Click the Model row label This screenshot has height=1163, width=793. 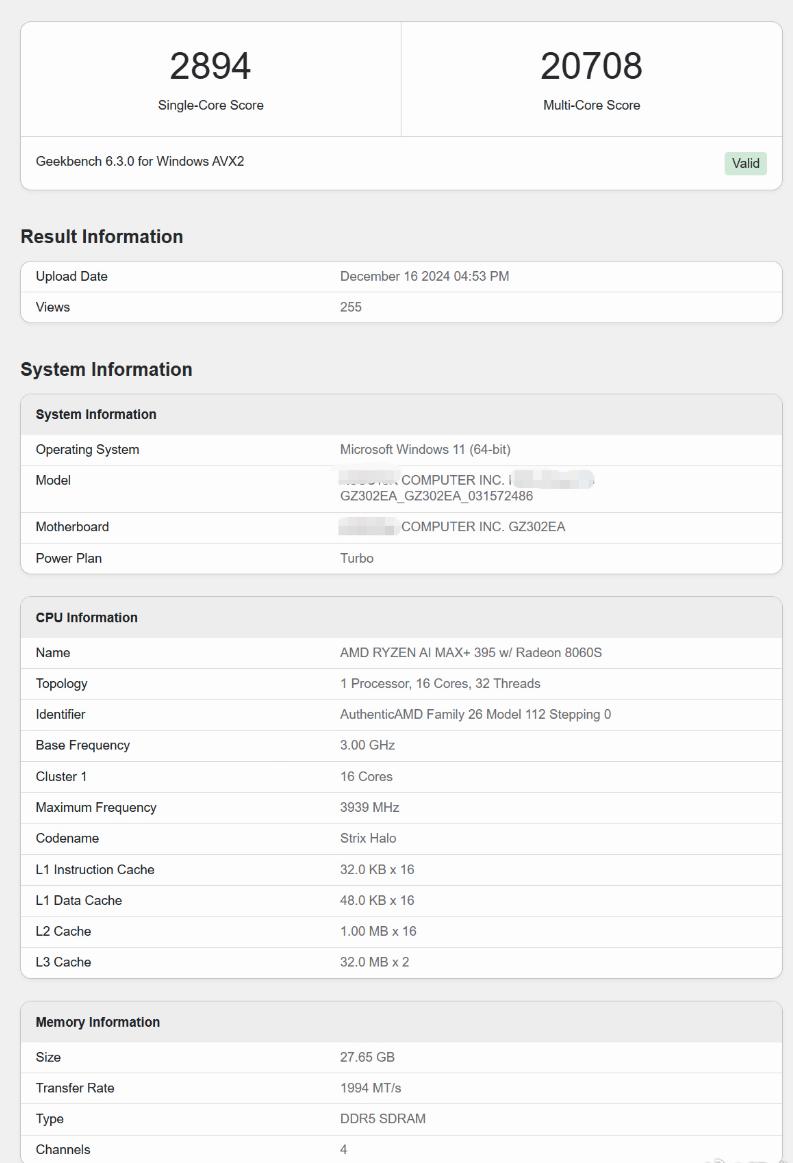click(53, 480)
